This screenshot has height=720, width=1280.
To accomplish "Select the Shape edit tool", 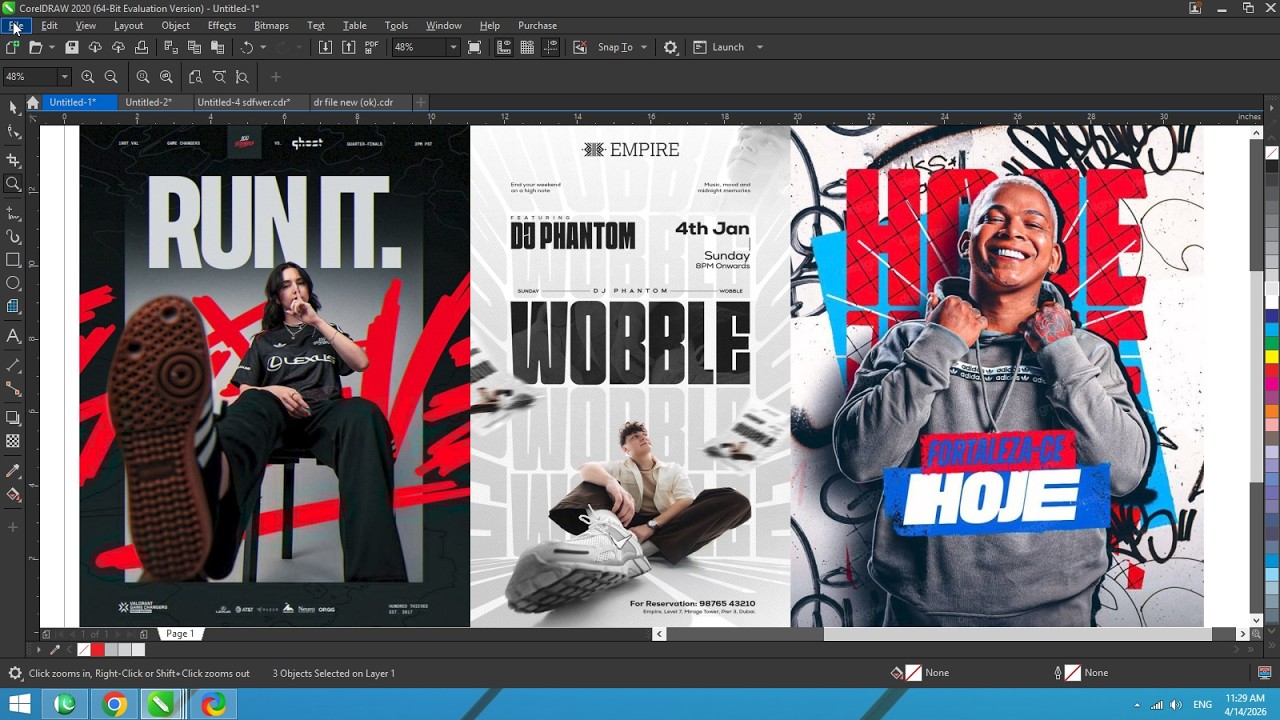I will pos(13,132).
